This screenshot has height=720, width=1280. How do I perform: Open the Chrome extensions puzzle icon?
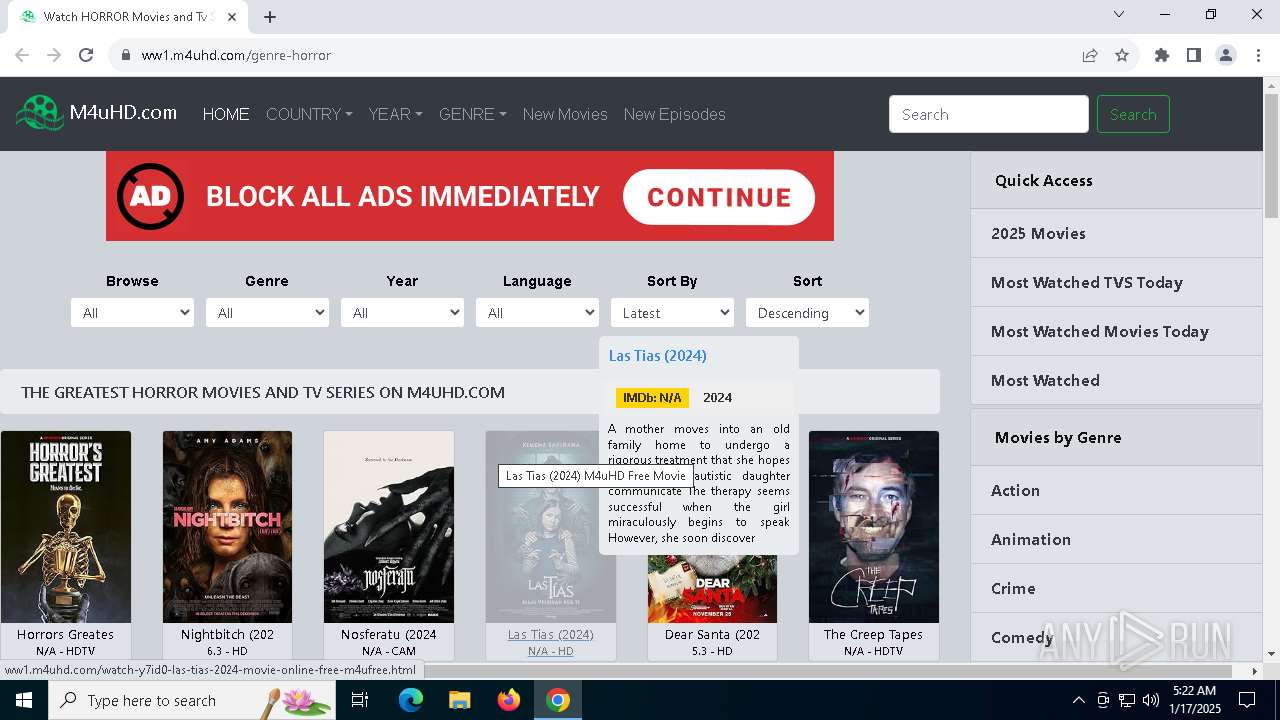(1162, 55)
